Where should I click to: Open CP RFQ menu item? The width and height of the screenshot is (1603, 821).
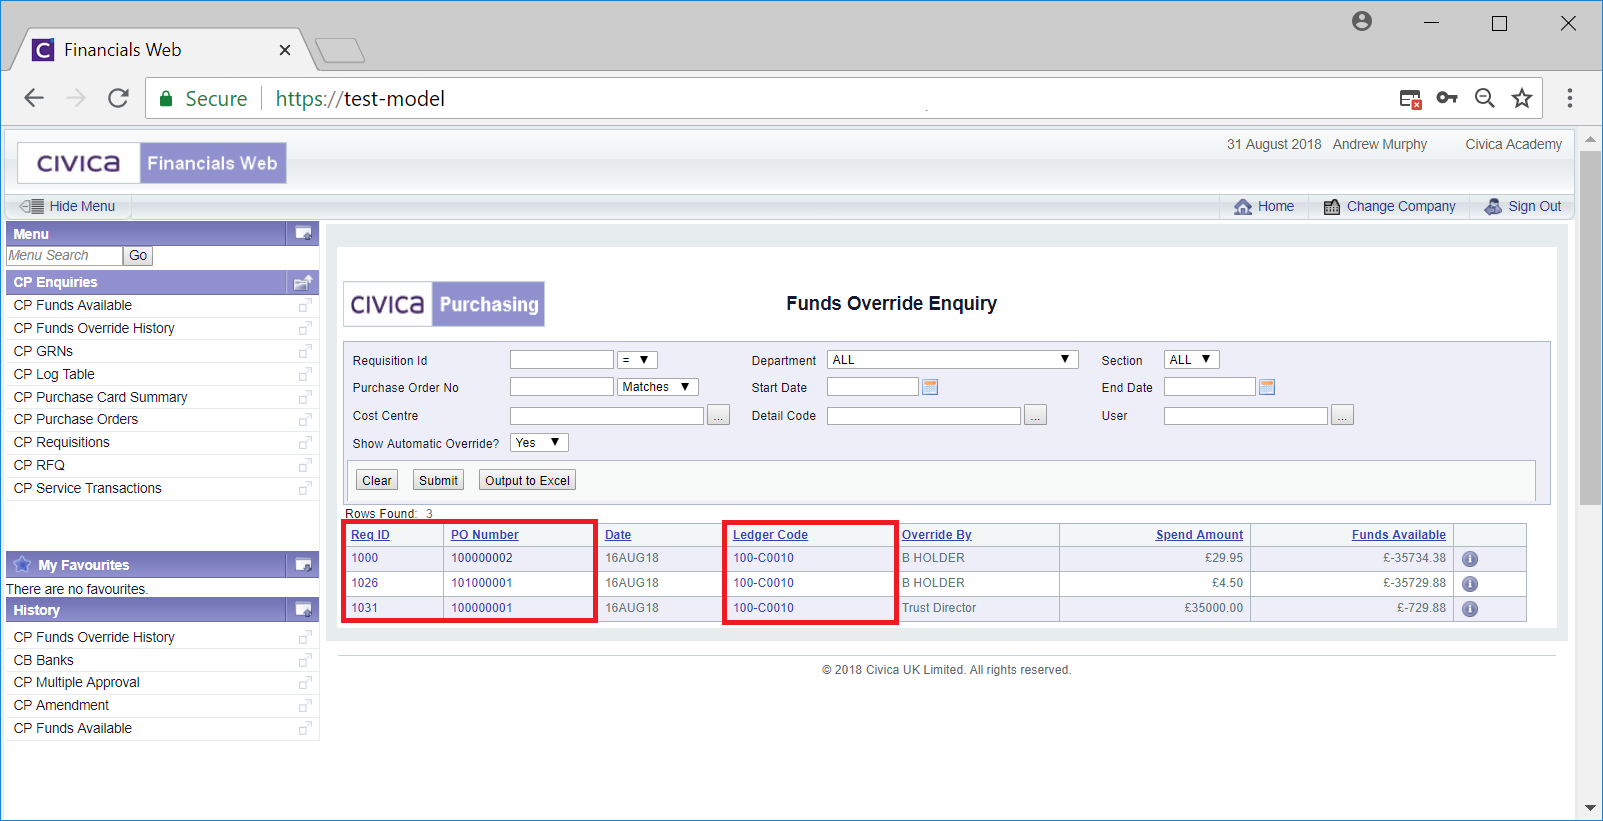pyautogui.click(x=39, y=465)
